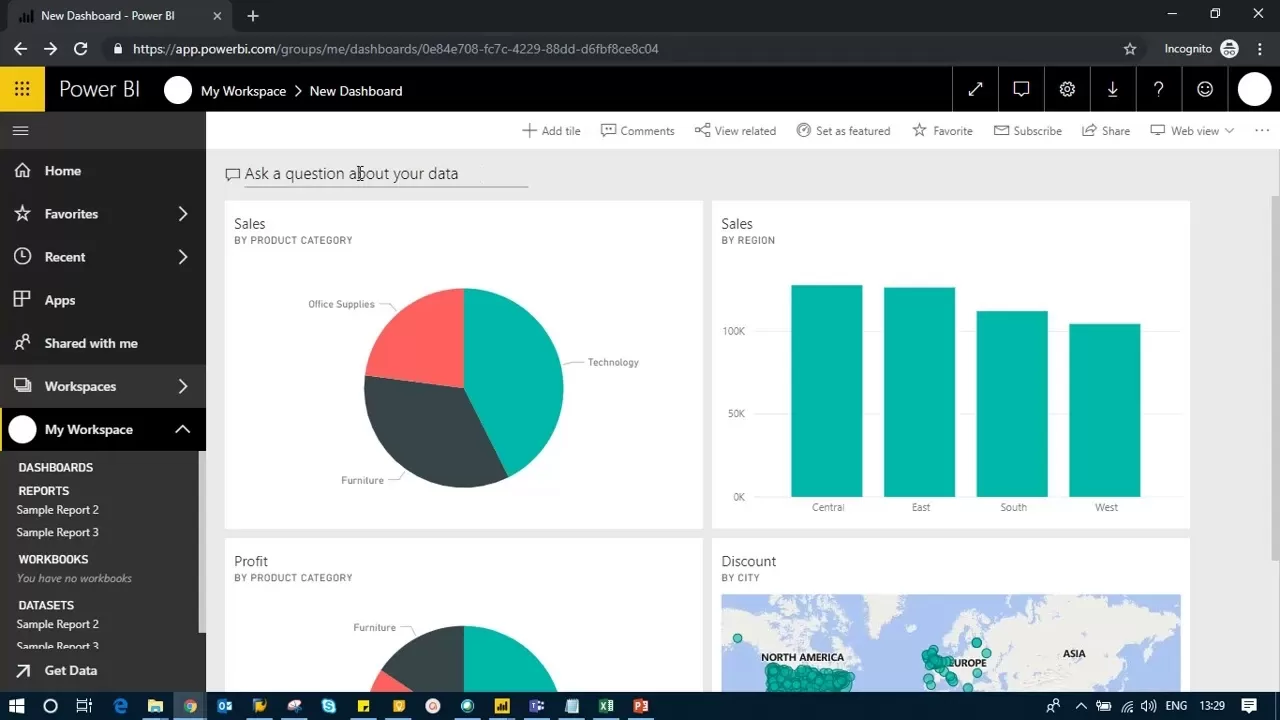The width and height of the screenshot is (1280, 720).
Task: Set the dashboard as featured
Action: [843, 130]
